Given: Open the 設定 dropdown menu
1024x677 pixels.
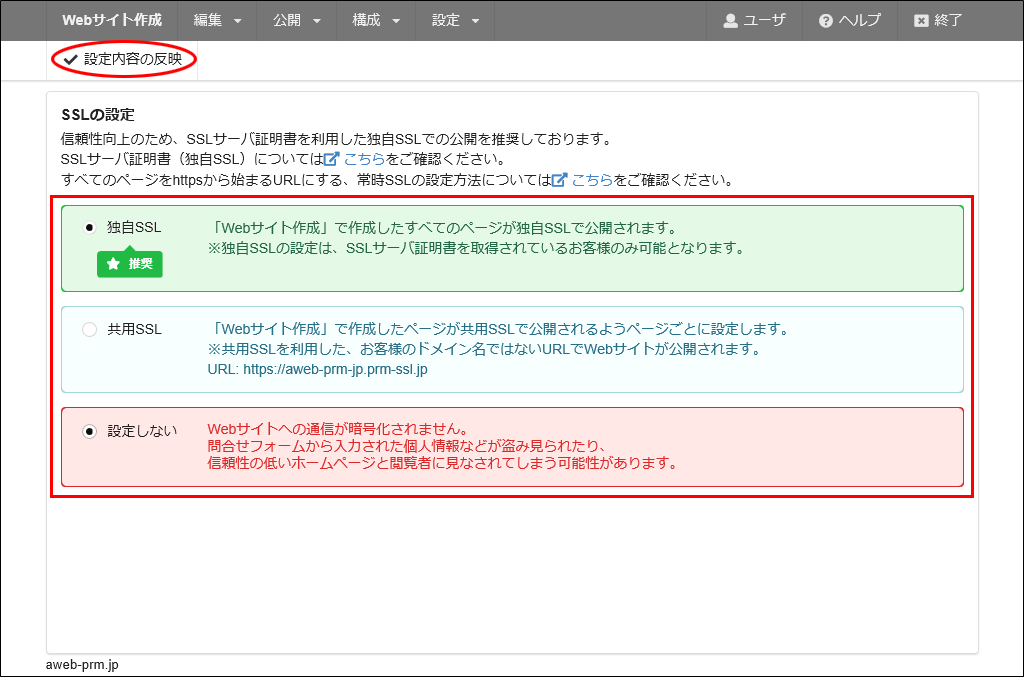Looking at the screenshot, I should click(x=456, y=21).
